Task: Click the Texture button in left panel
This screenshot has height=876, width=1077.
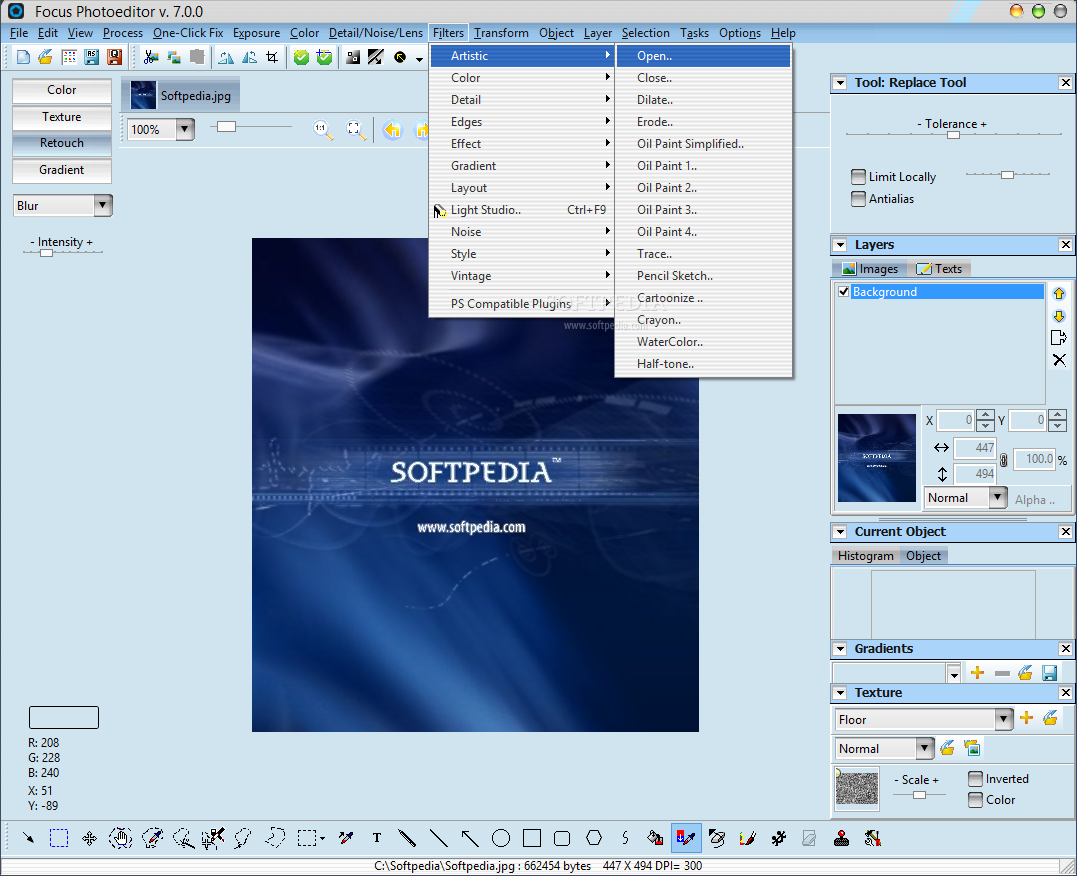Action: [x=62, y=117]
